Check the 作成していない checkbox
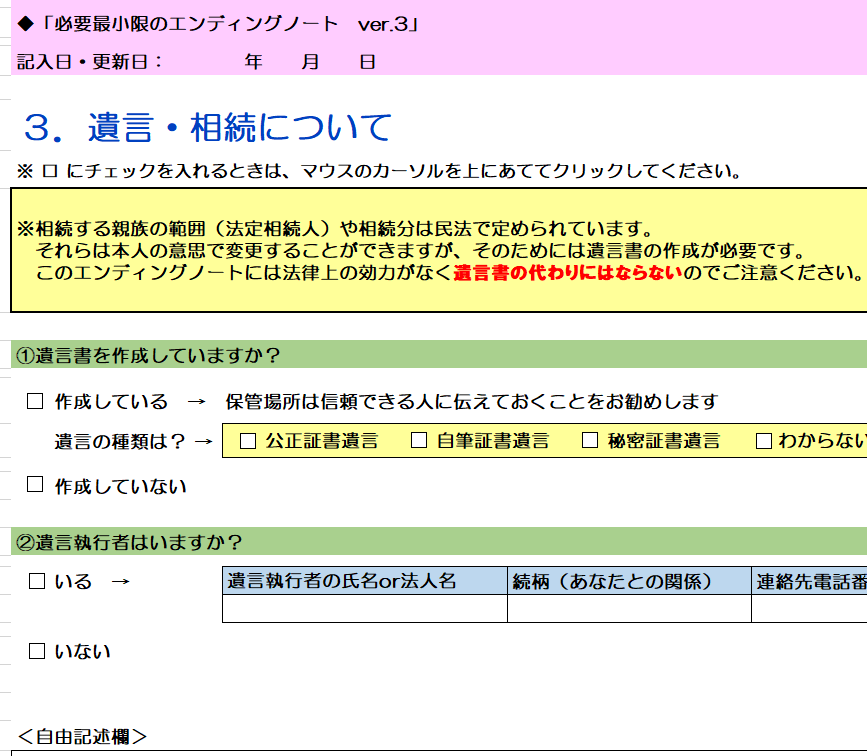Image resolution: width=867 pixels, height=756 pixels. pyautogui.click(x=35, y=484)
